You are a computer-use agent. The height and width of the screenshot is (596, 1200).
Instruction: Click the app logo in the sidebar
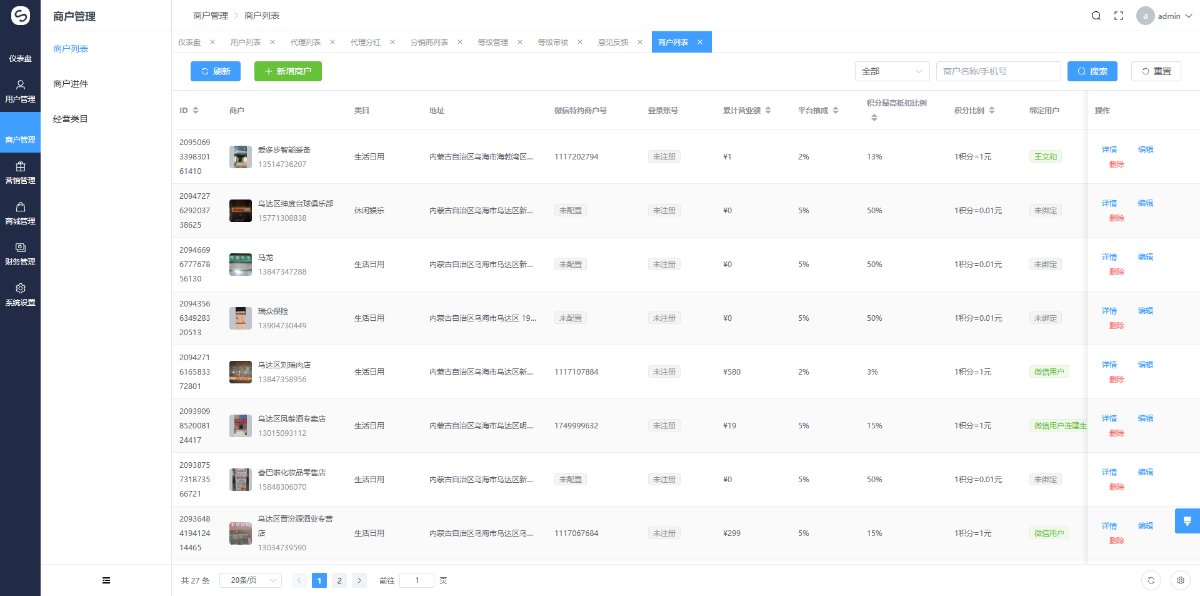tap(20, 16)
